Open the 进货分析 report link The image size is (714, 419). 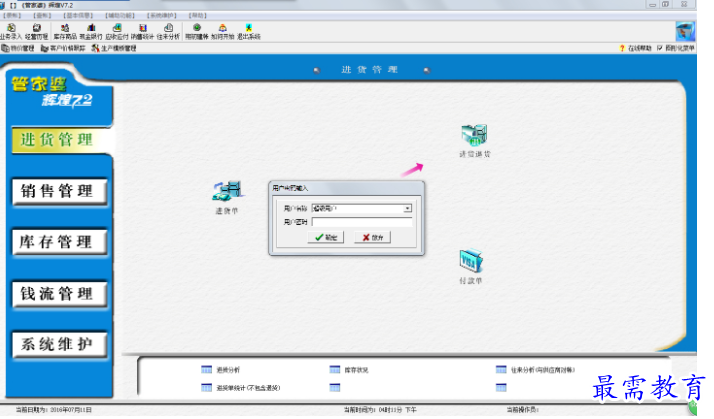click(x=228, y=370)
